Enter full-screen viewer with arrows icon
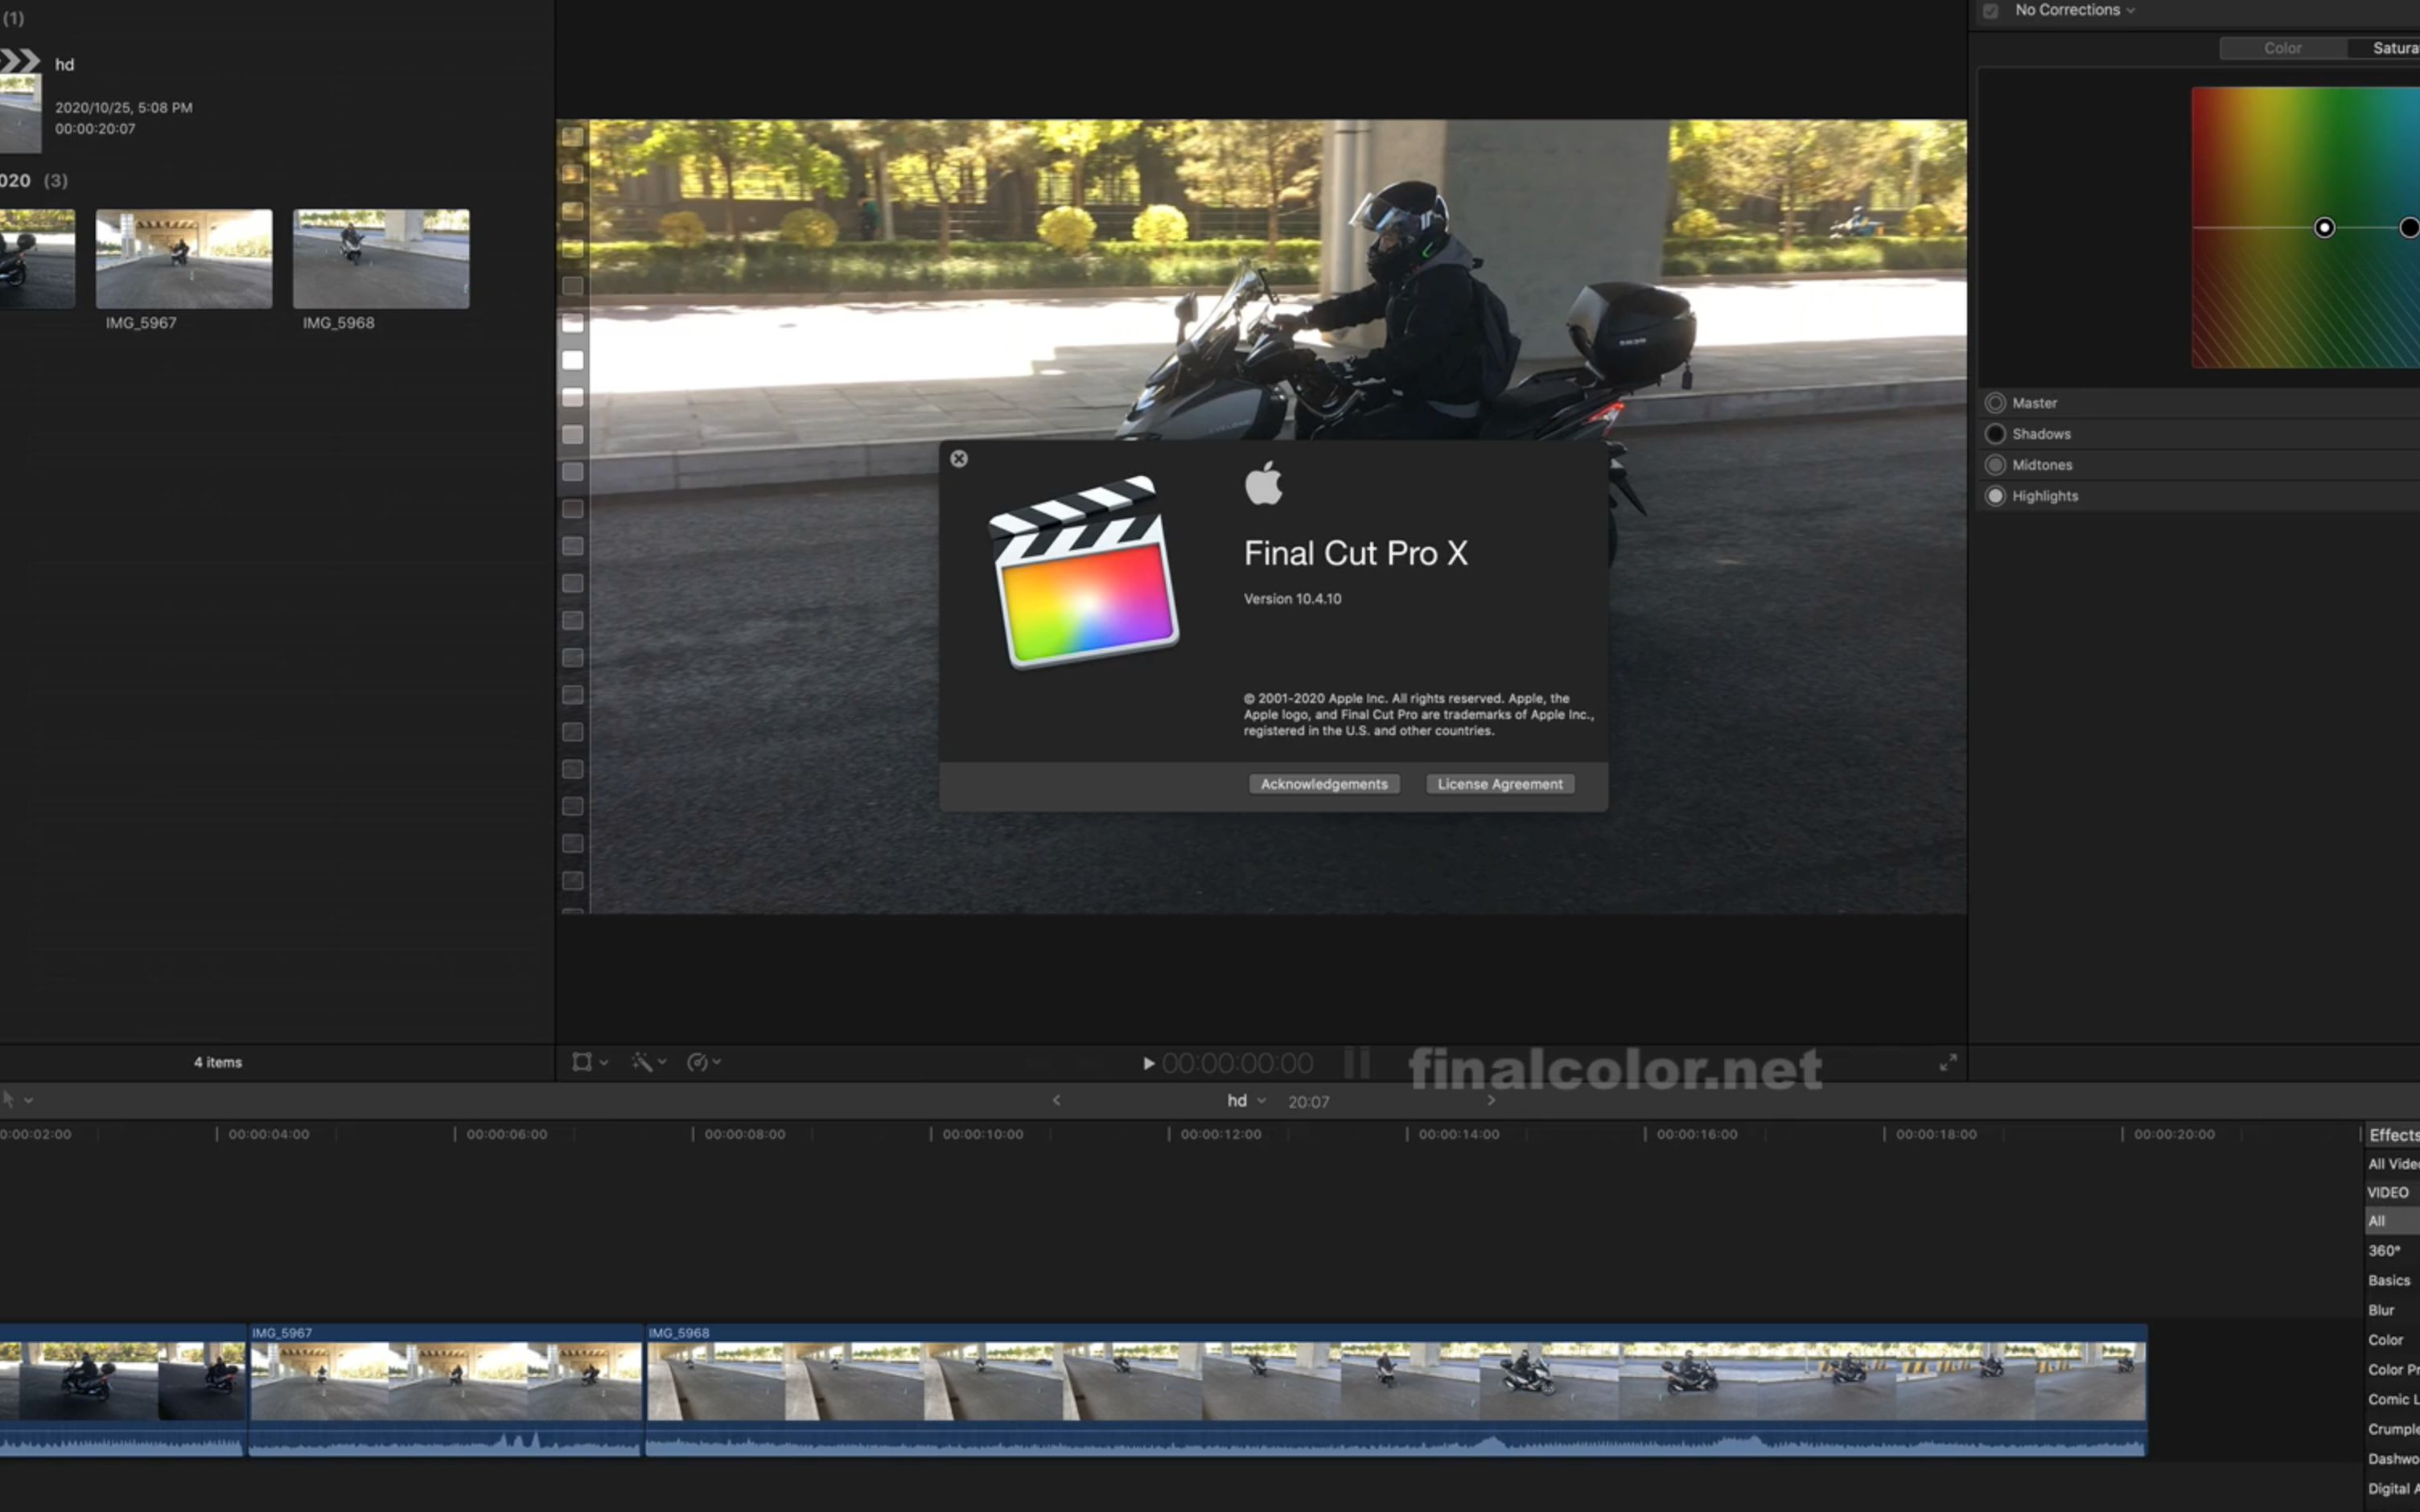The height and width of the screenshot is (1512, 2420). 1948,1063
